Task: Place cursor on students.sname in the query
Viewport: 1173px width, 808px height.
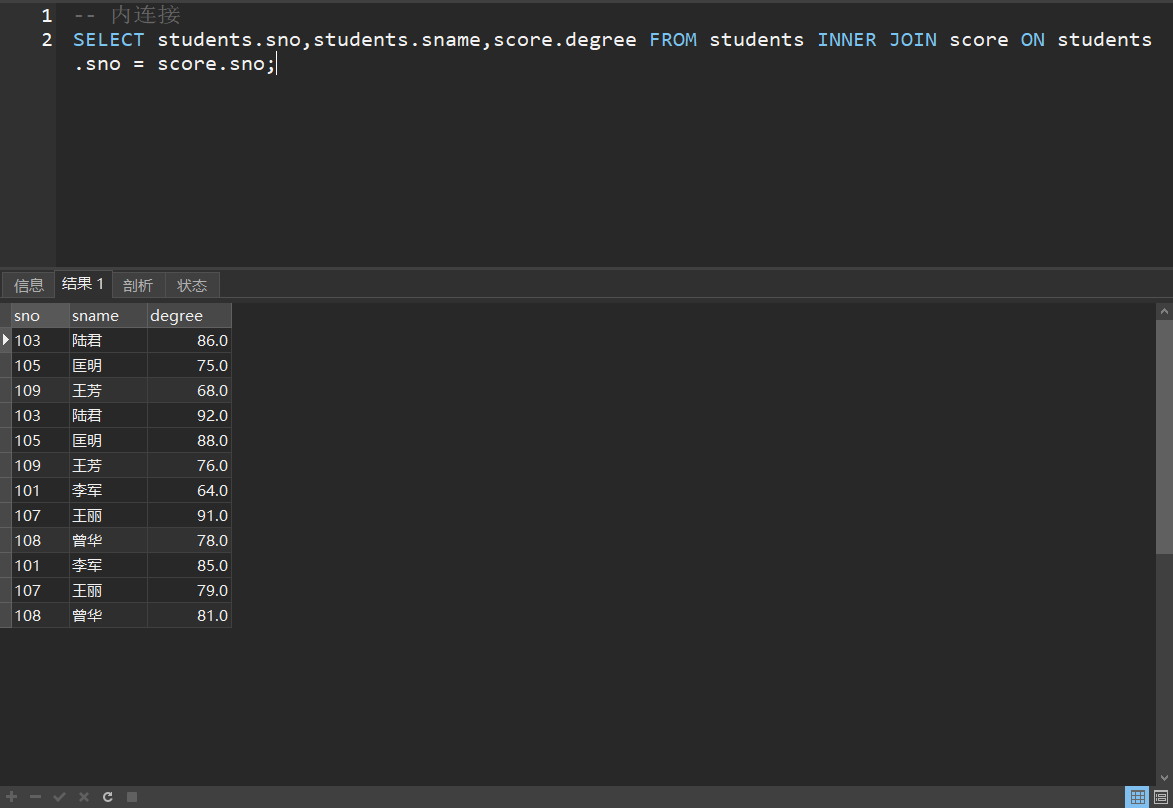Action: 396,40
